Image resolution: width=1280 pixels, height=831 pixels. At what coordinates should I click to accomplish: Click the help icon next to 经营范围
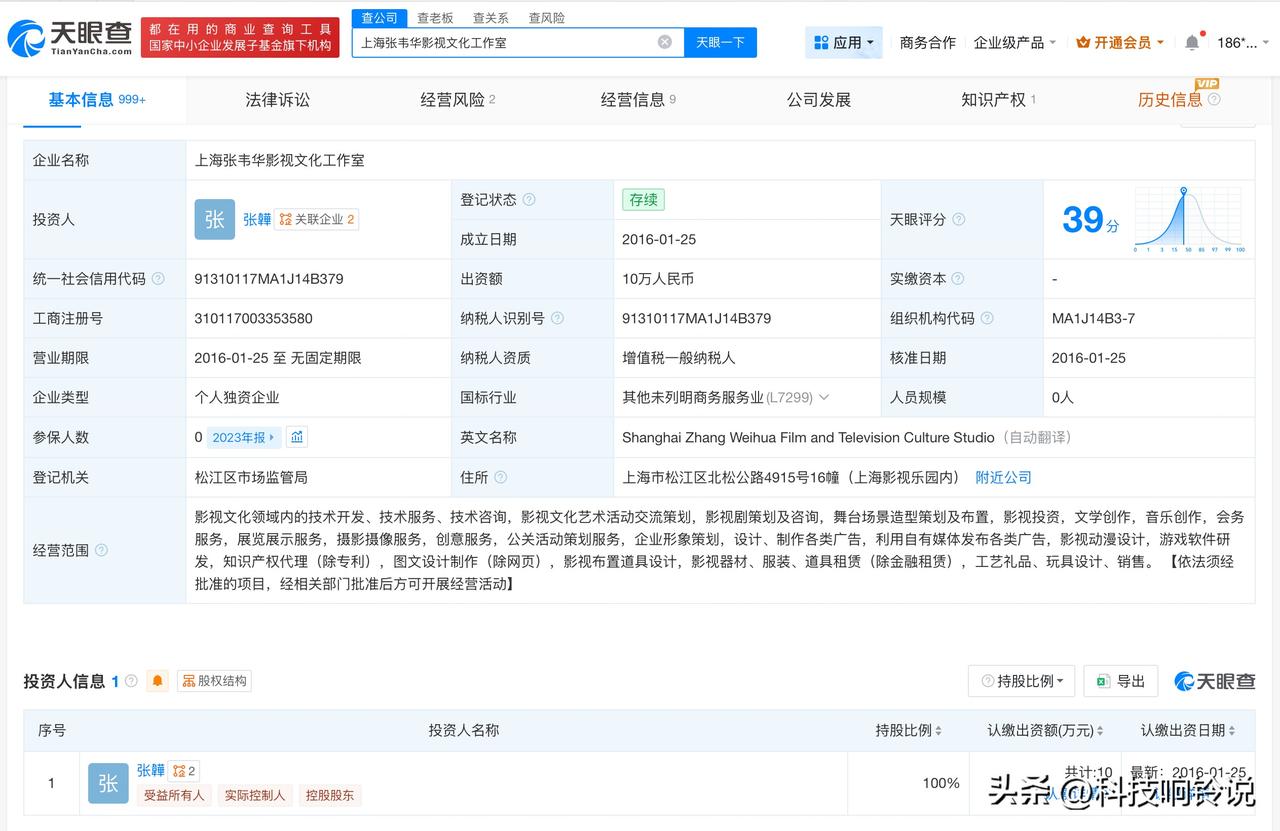click(101, 550)
